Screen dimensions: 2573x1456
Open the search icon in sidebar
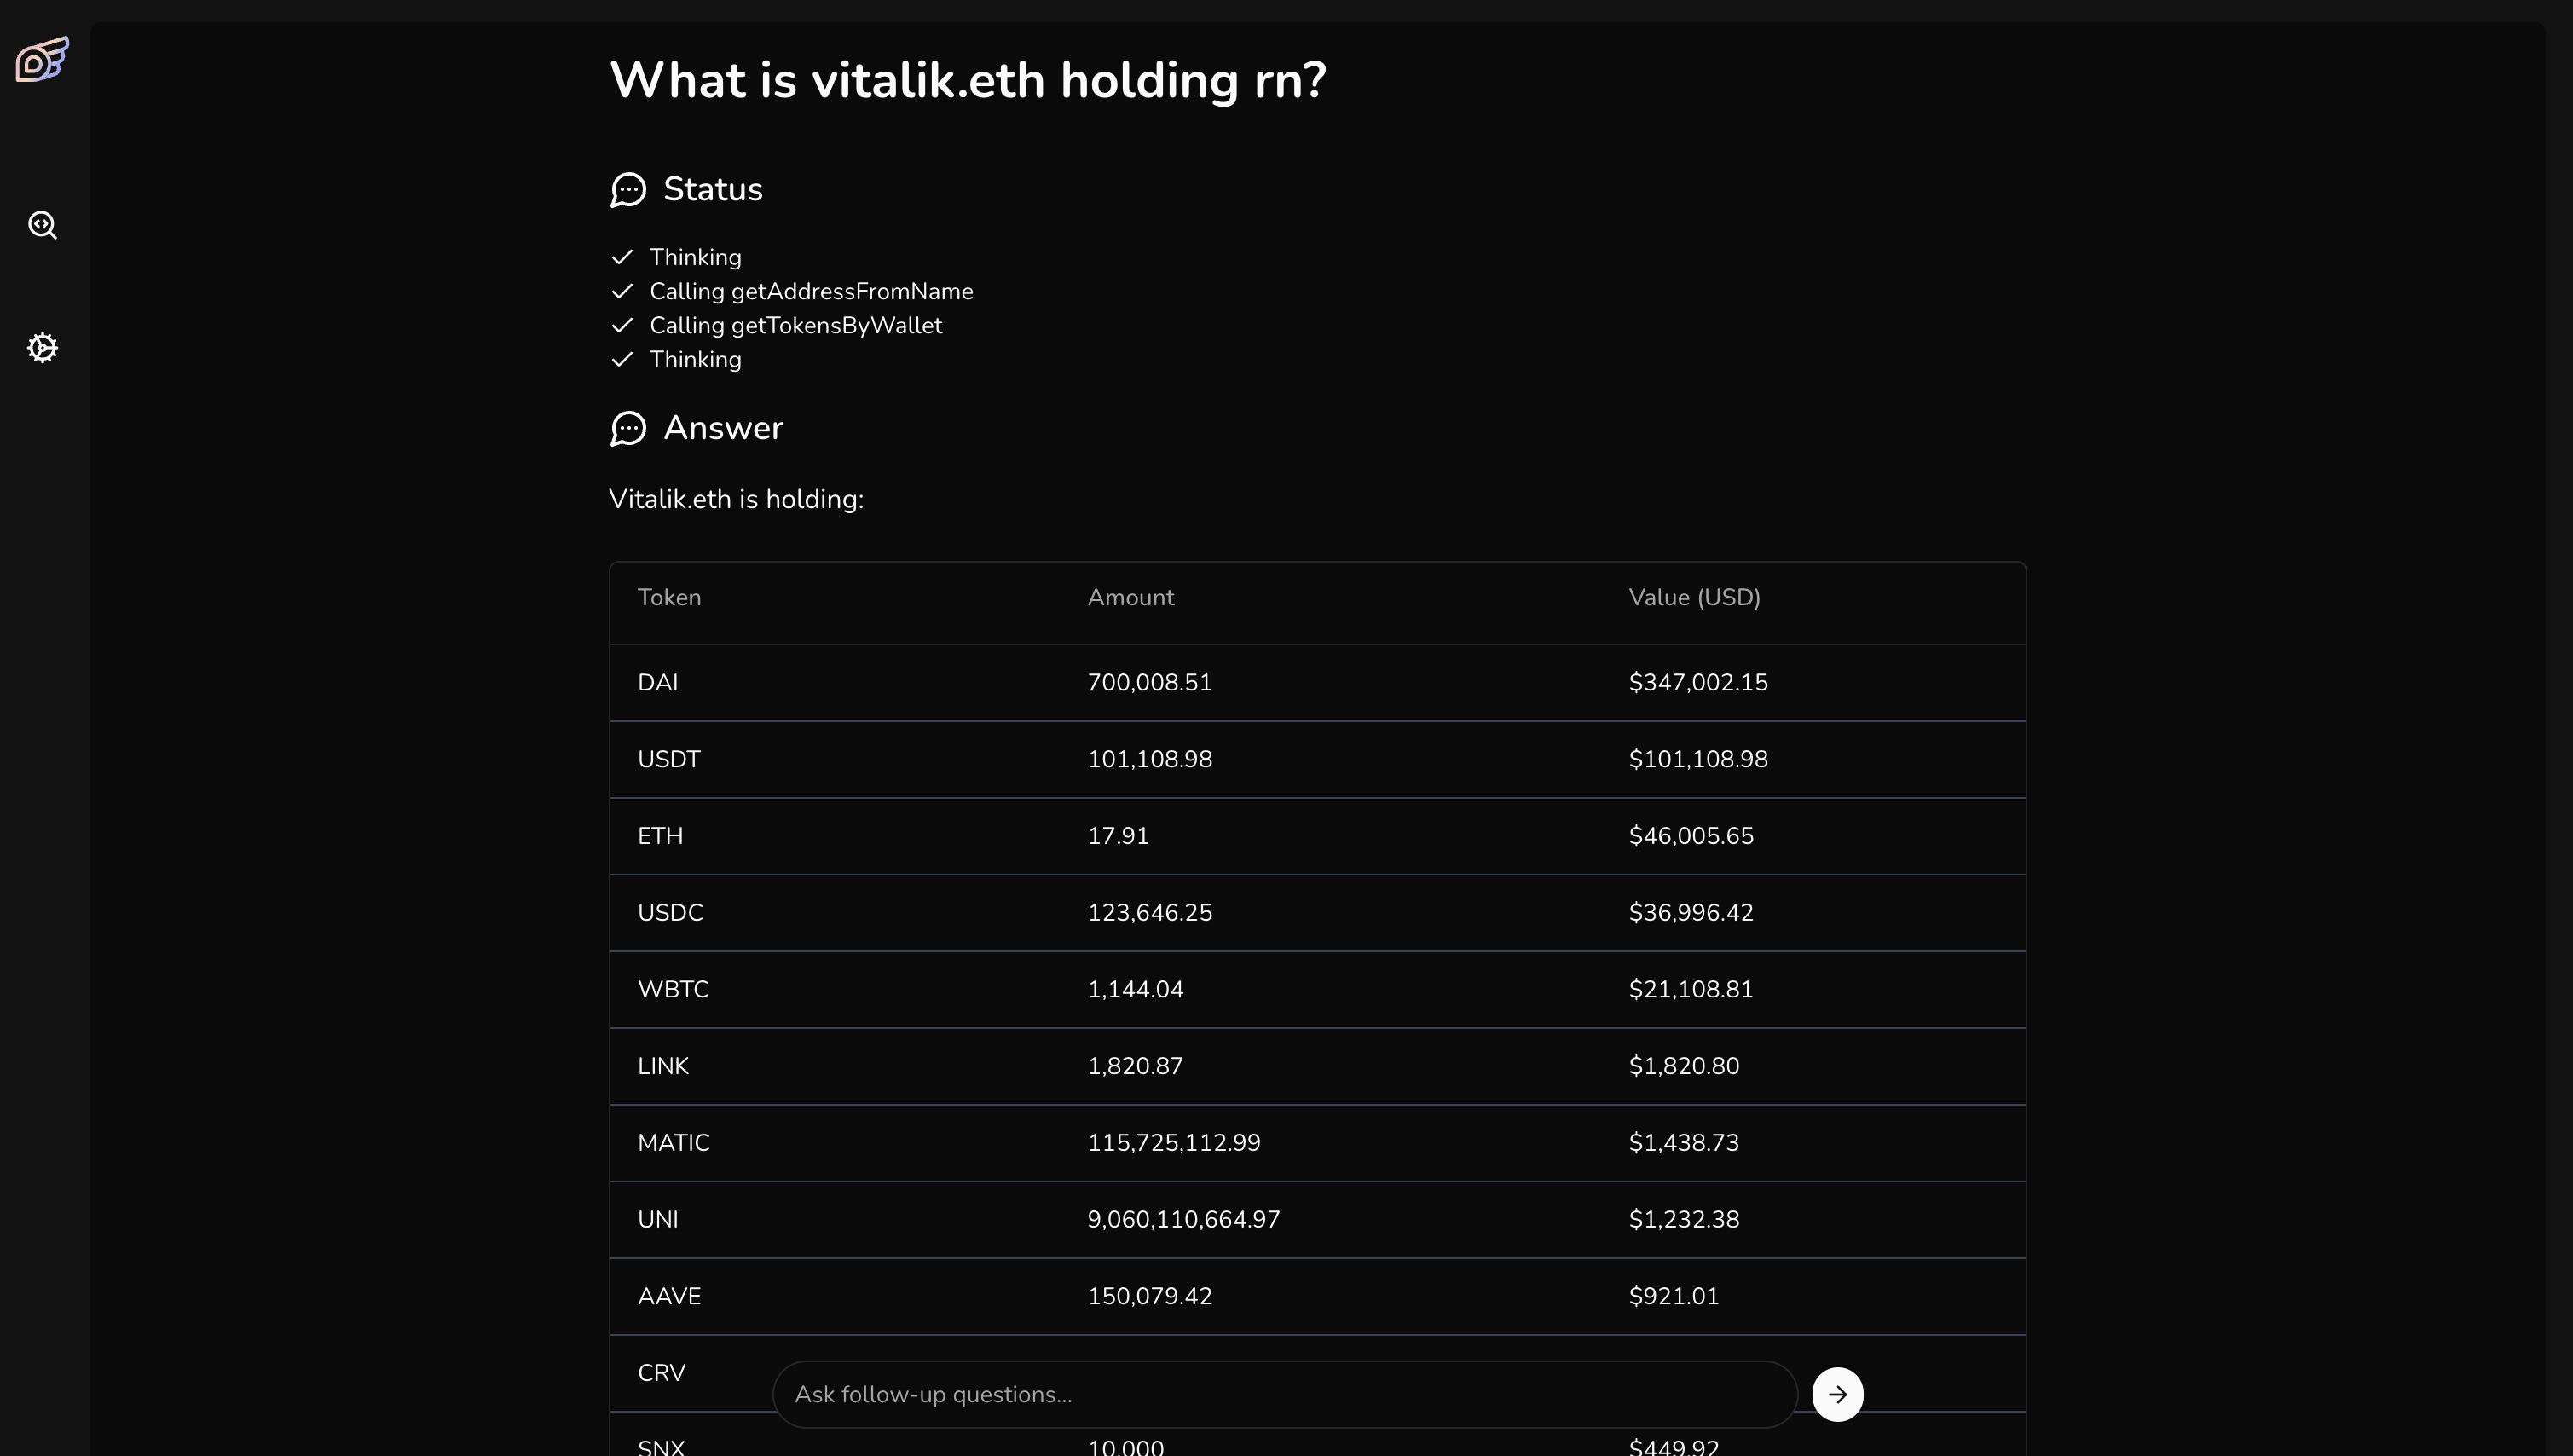(42, 225)
